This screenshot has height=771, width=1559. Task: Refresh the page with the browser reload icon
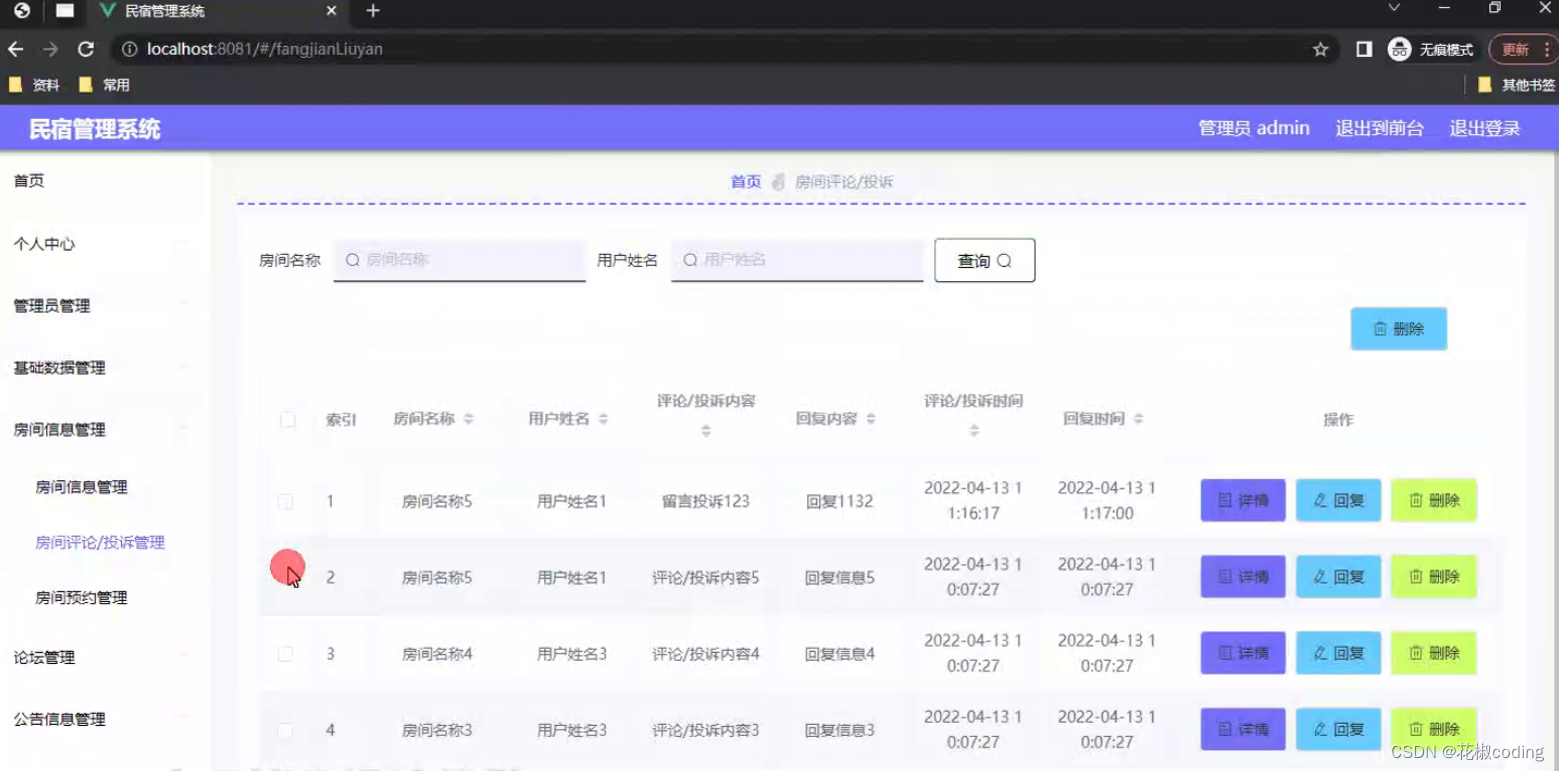point(85,48)
